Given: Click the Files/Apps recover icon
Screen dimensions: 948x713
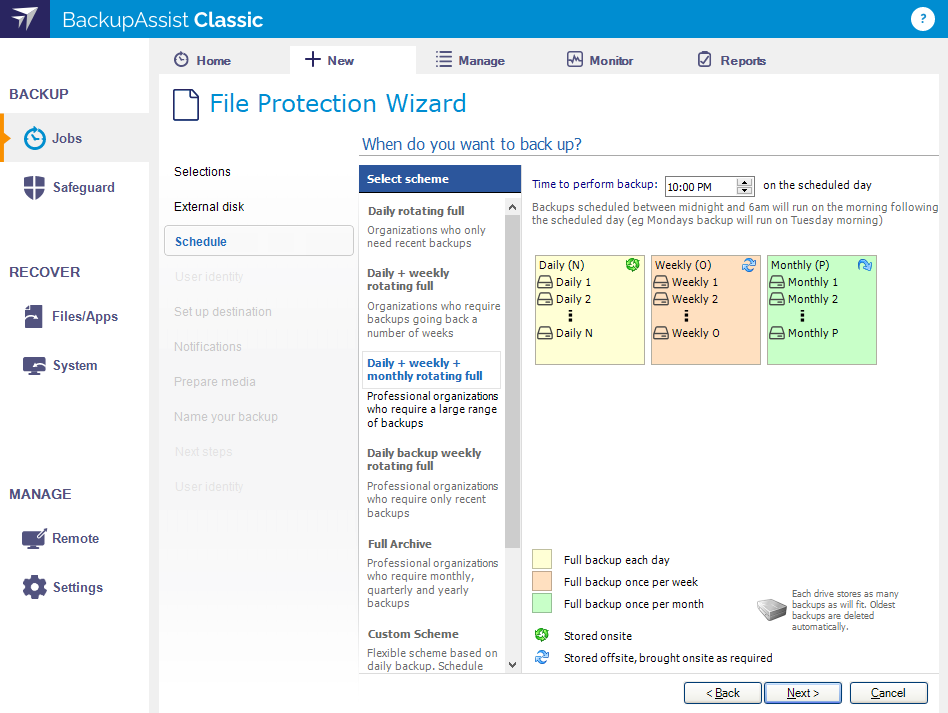Looking at the screenshot, I should tap(33, 316).
